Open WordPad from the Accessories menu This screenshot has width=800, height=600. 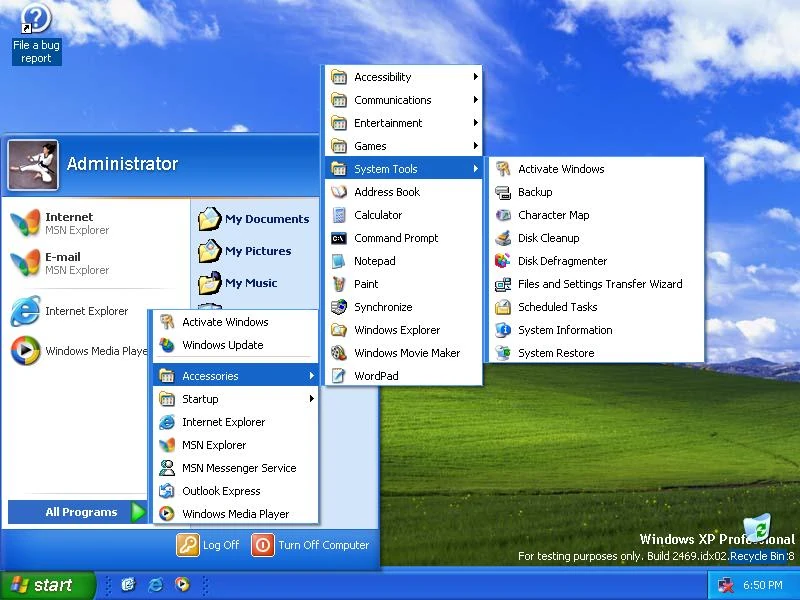click(x=375, y=376)
